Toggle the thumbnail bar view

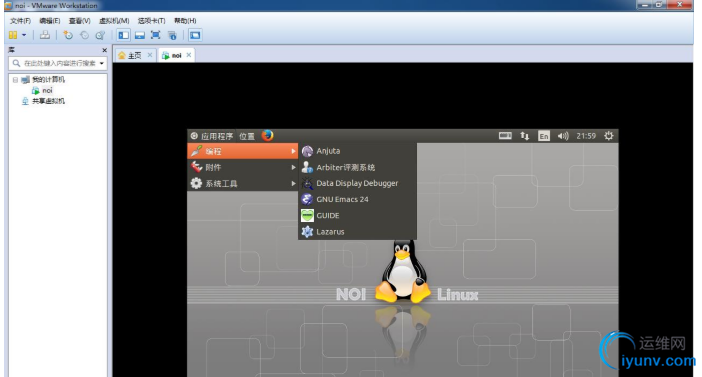[140, 35]
